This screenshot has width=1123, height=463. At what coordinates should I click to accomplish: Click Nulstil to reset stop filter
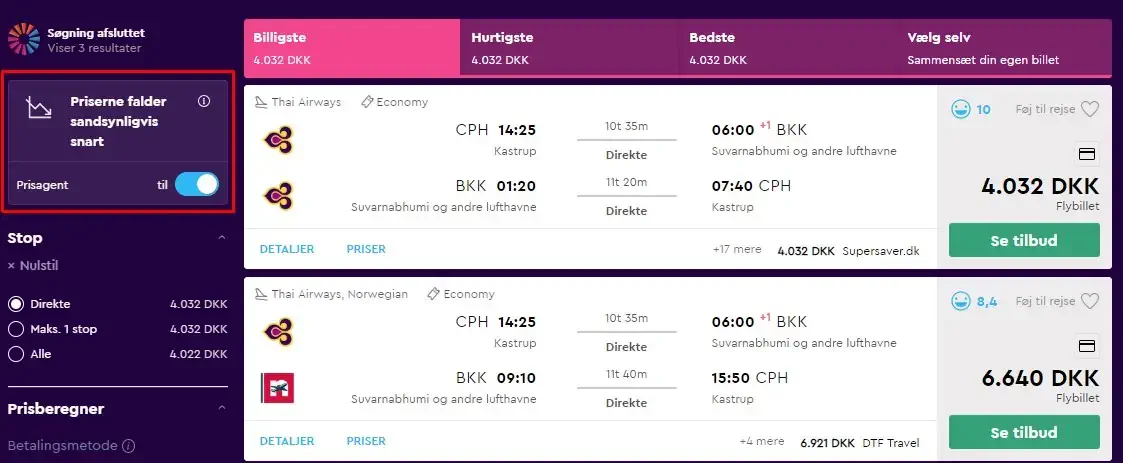click(33, 266)
